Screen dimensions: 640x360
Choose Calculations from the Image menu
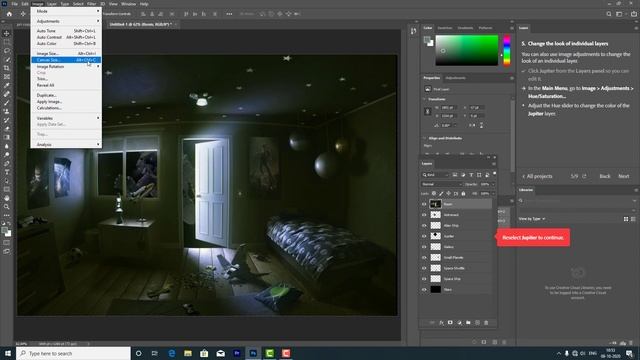click(x=66, y=108)
